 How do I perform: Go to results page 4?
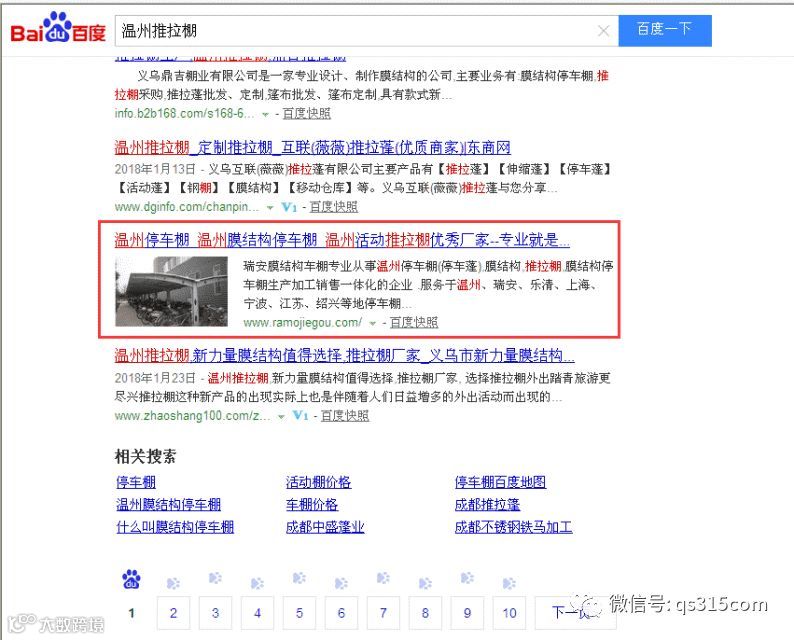coord(258,613)
